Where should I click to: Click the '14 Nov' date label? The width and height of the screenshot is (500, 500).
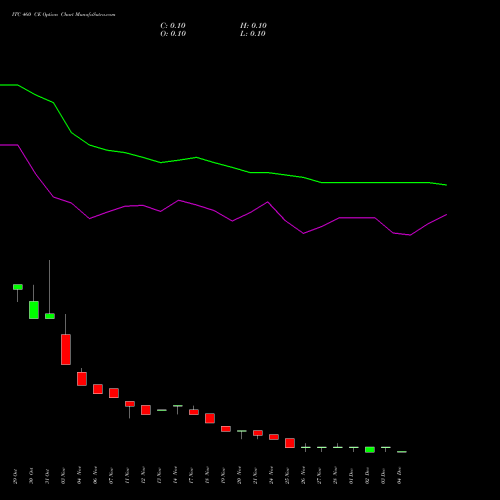tap(175, 476)
